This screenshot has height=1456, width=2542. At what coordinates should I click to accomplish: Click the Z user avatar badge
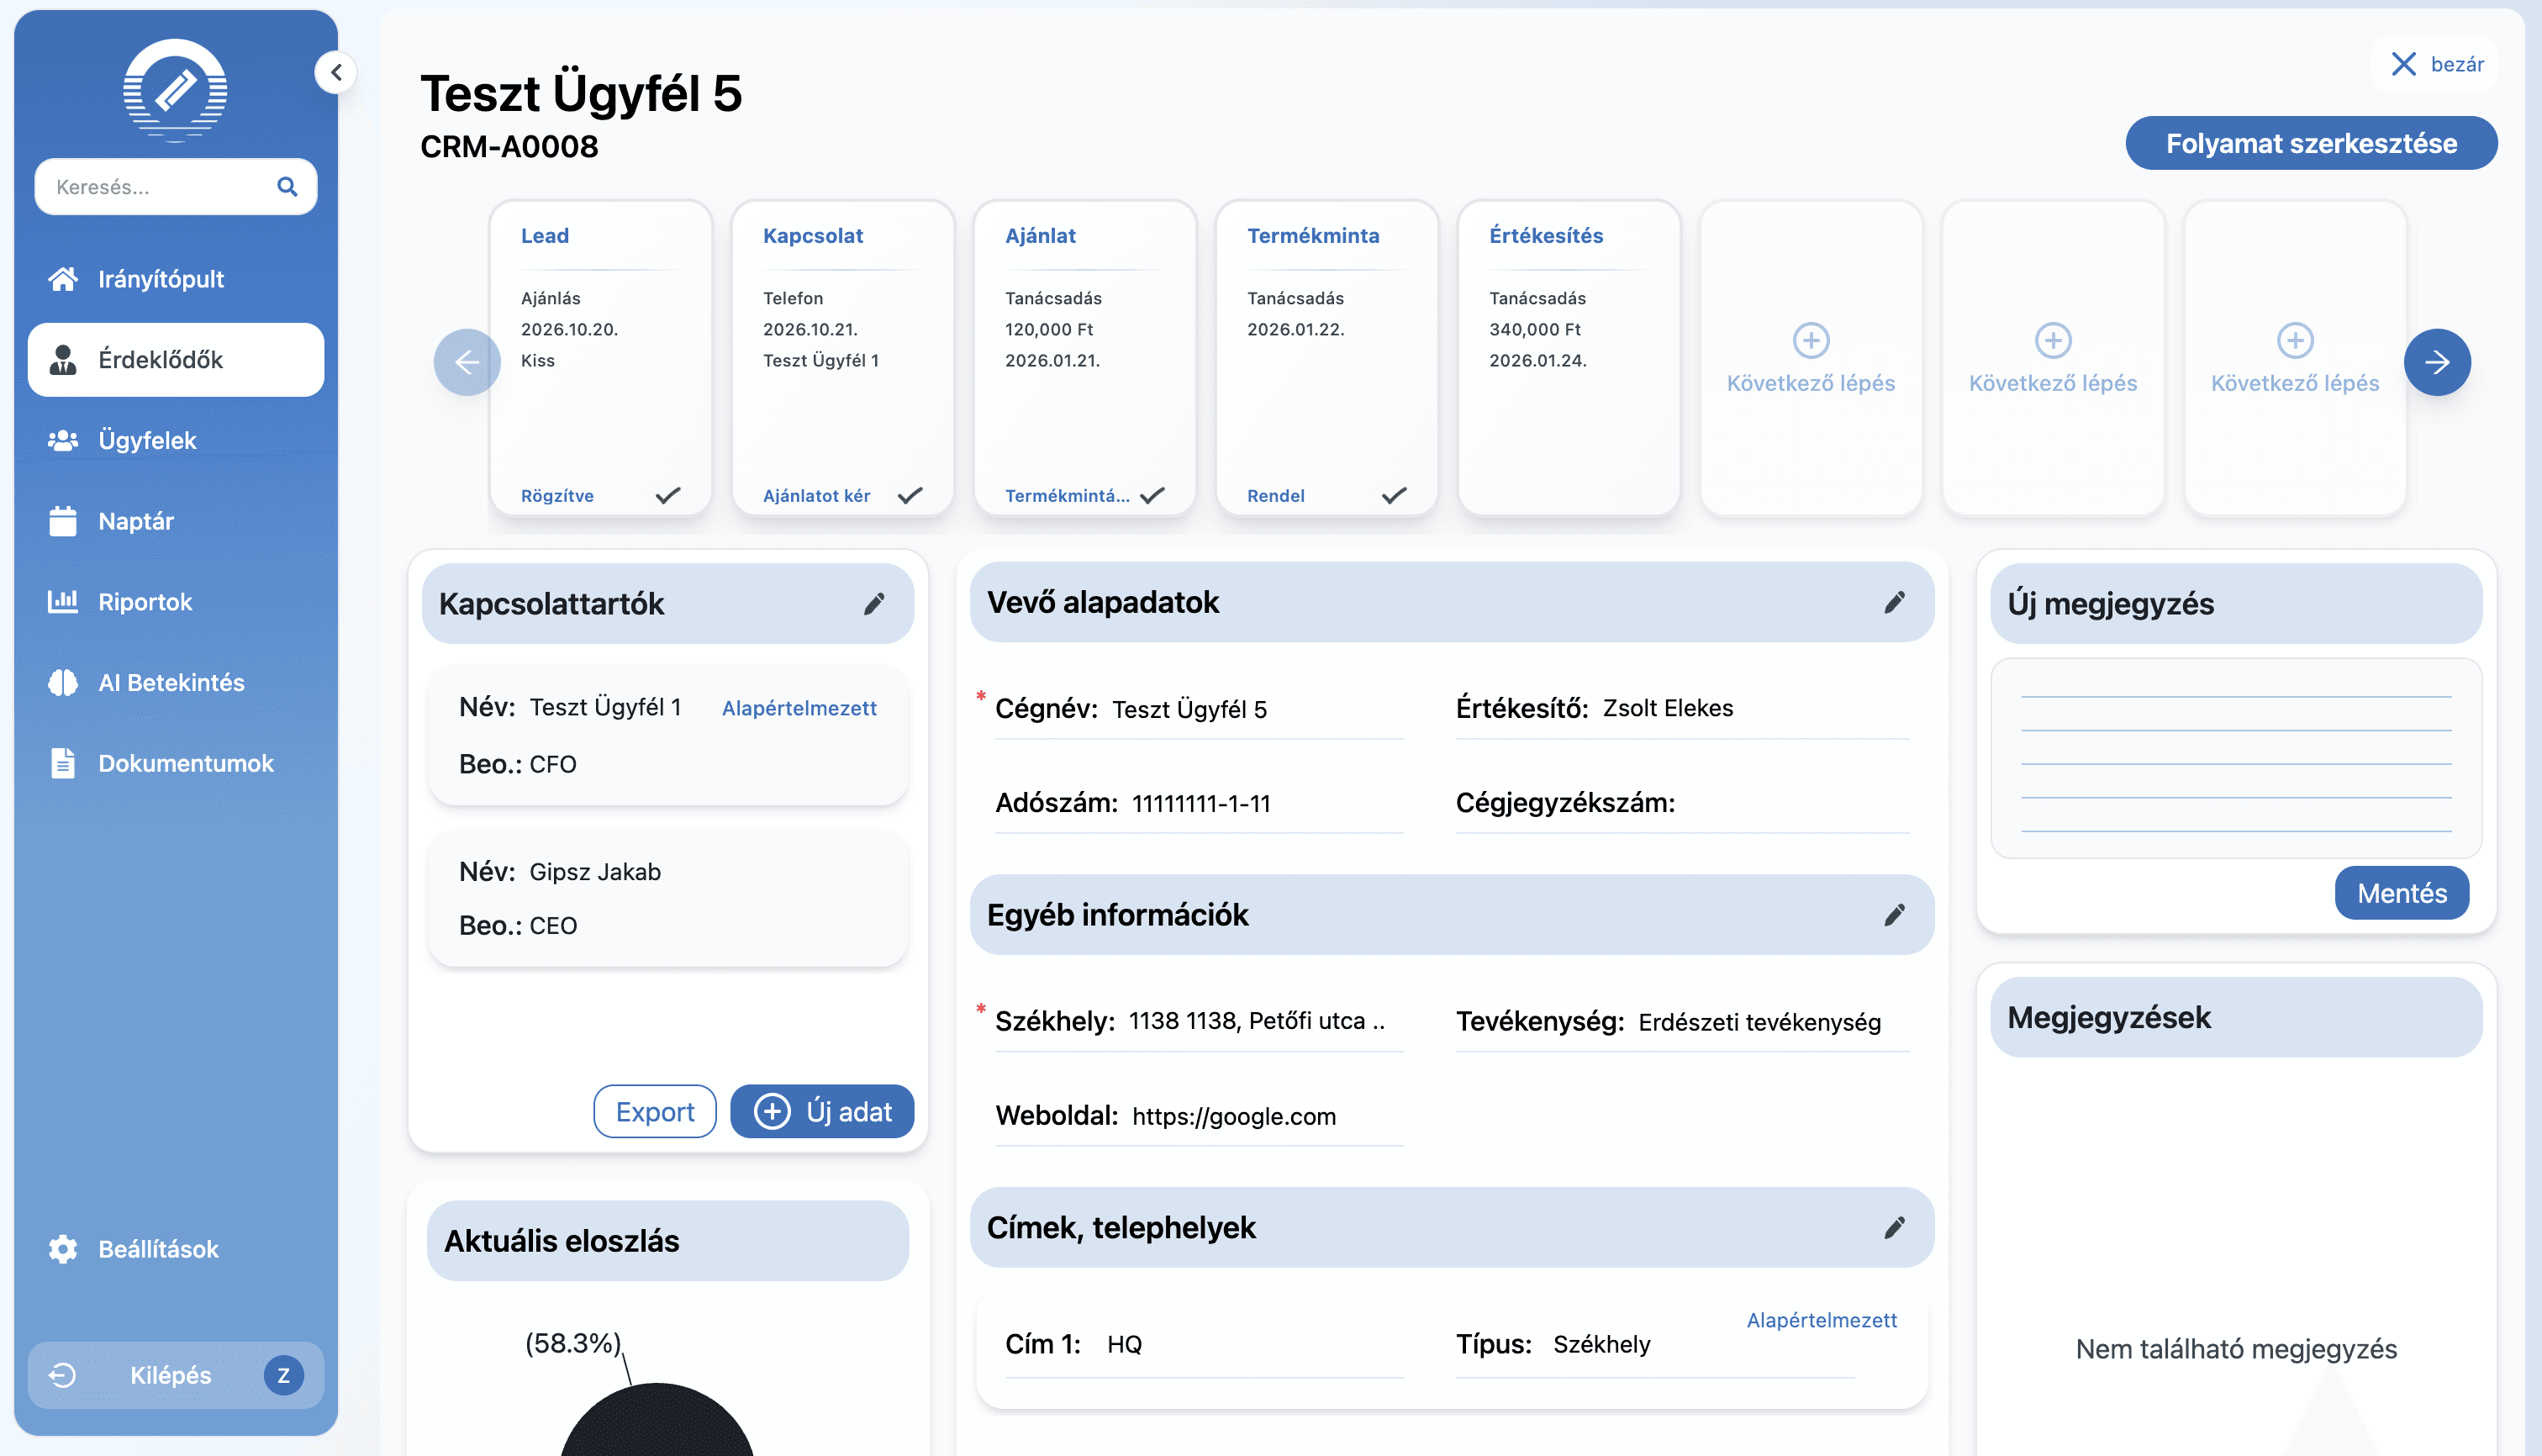[x=284, y=1375]
